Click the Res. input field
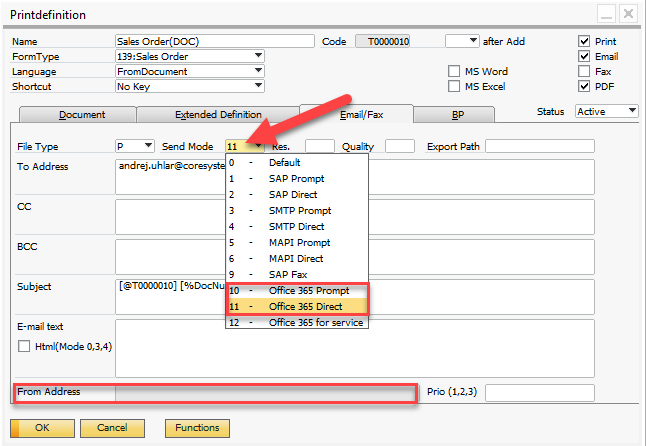This screenshot has height=446, width=646. click(320, 146)
